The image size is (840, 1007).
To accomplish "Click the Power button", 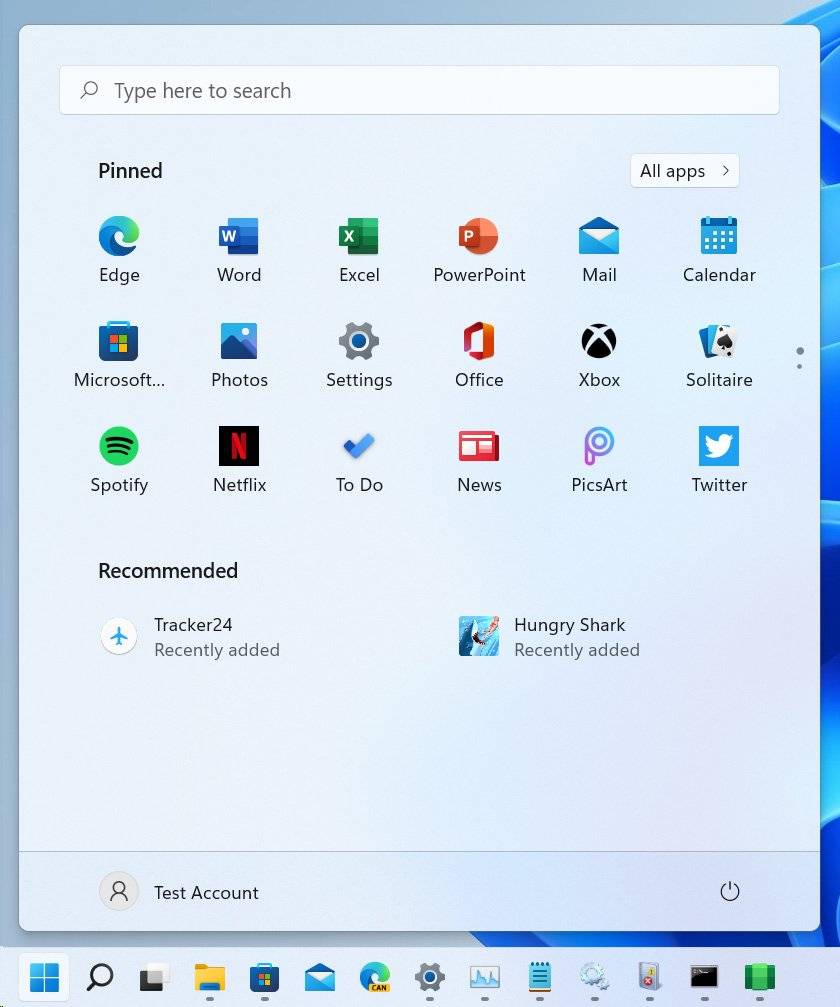I will tap(730, 891).
